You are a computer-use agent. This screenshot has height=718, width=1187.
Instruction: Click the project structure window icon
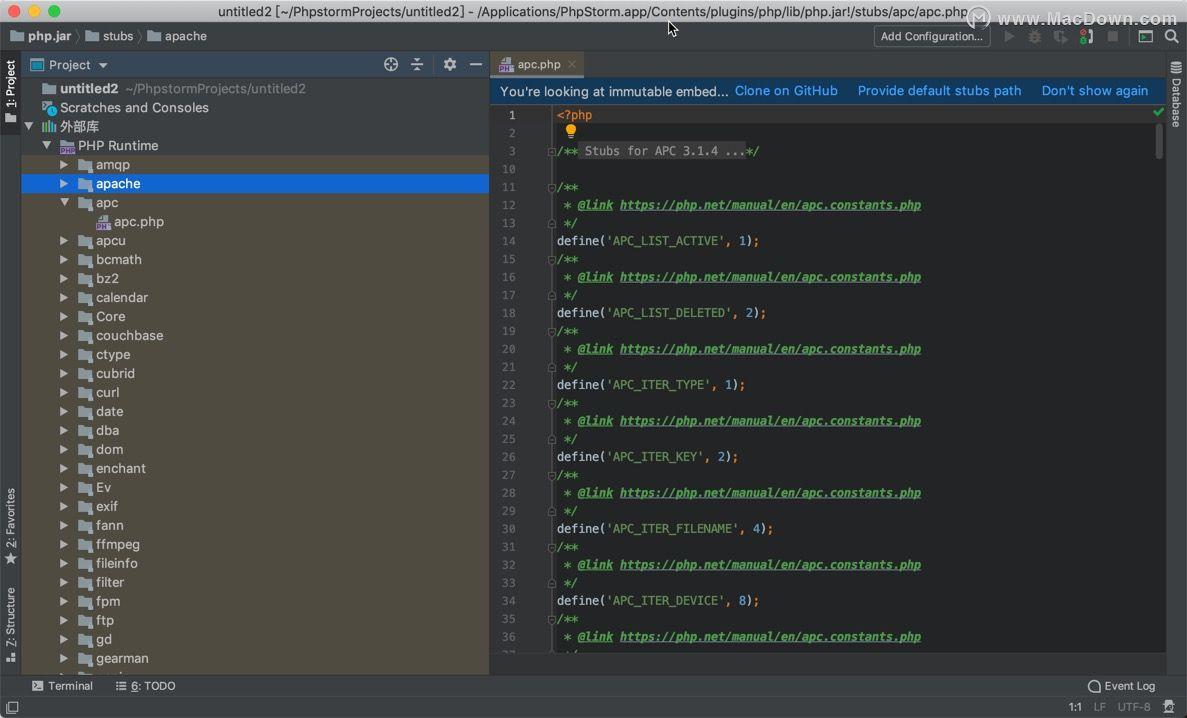tap(1145, 36)
